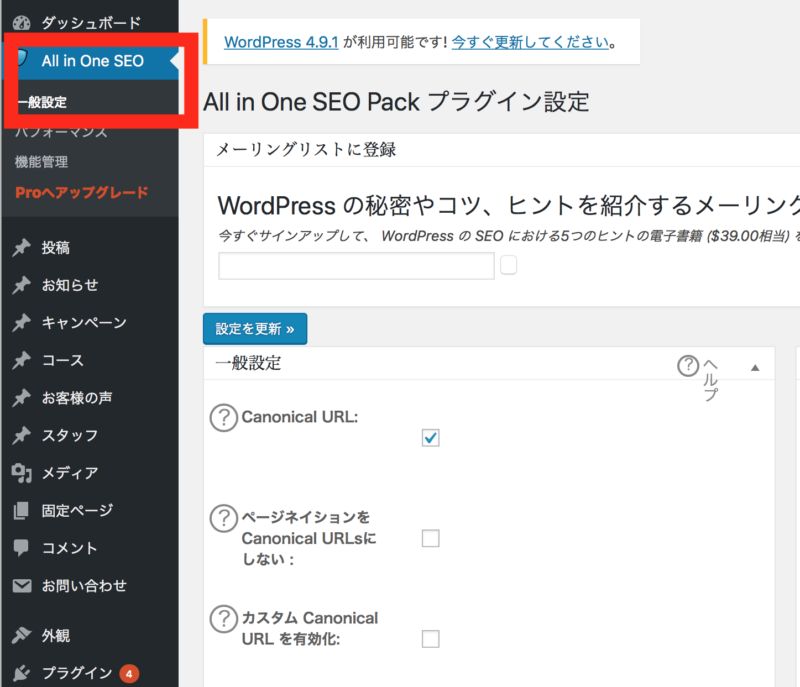
Task: Open the ダッシュボード menu
Action: coord(90,23)
